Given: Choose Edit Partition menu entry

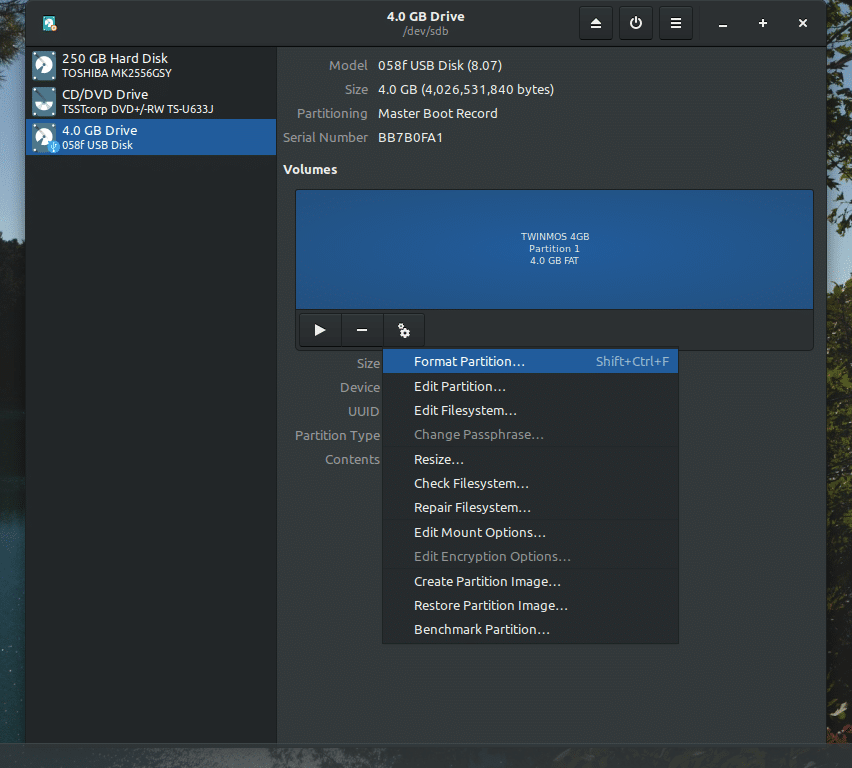Looking at the screenshot, I should [x=530, y=386].
